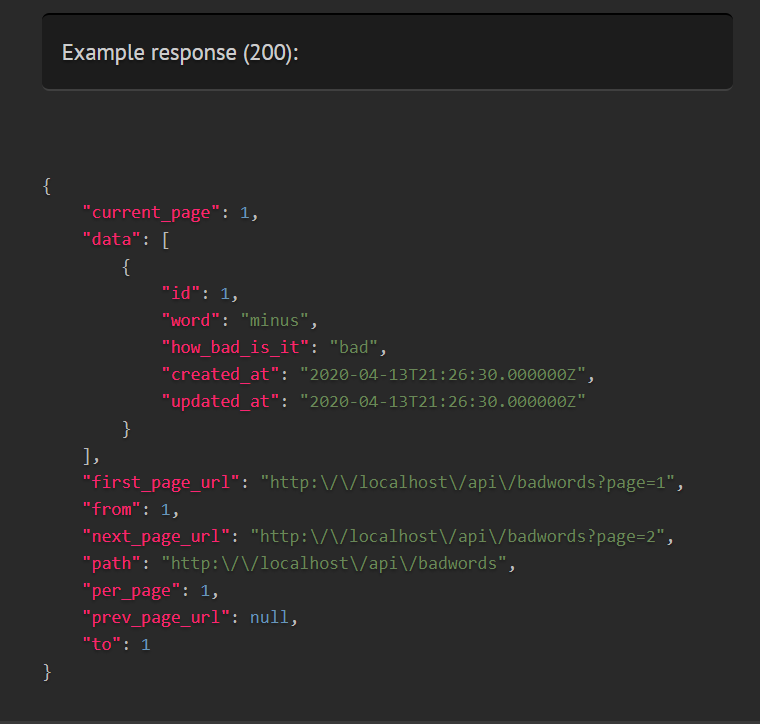Click the value 1 after "current_page"
760x724 pixels.
click(245, 213)
